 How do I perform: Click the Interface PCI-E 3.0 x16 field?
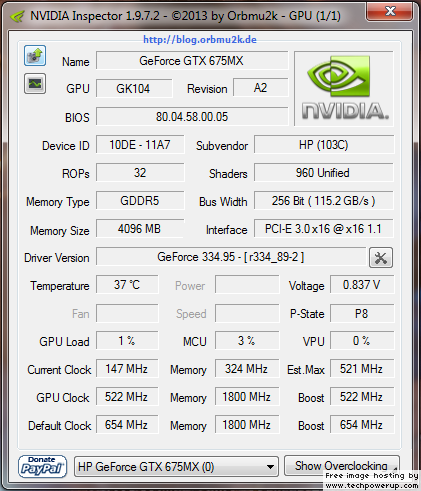click(324, 229)
